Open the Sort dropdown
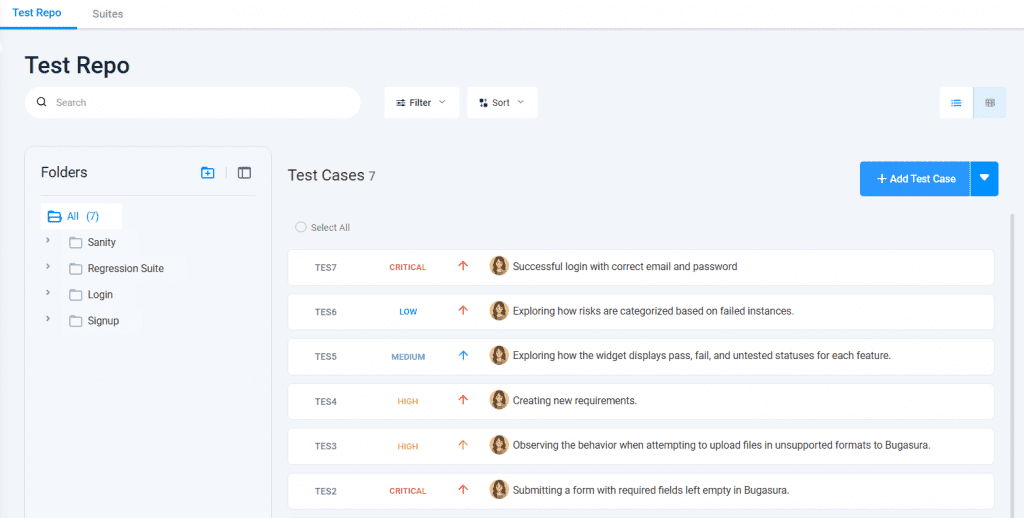The height and width of the screenshot is (518, 1024). pos(502,103)
